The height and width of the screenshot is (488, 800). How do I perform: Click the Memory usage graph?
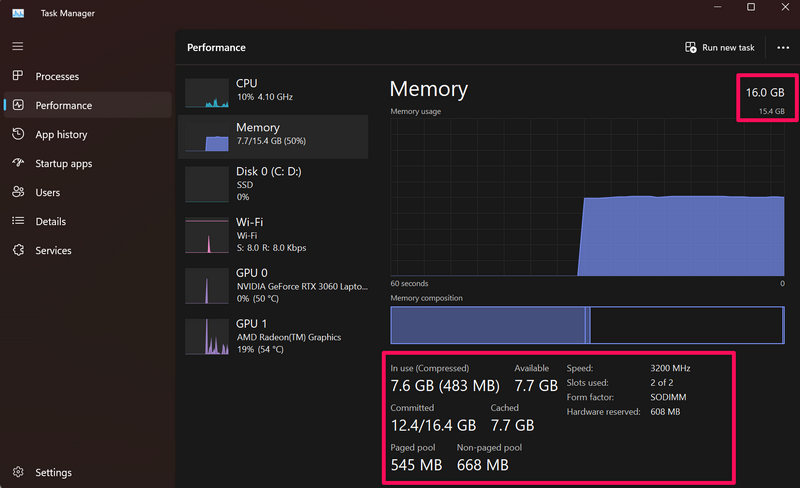tap(586, 196)
